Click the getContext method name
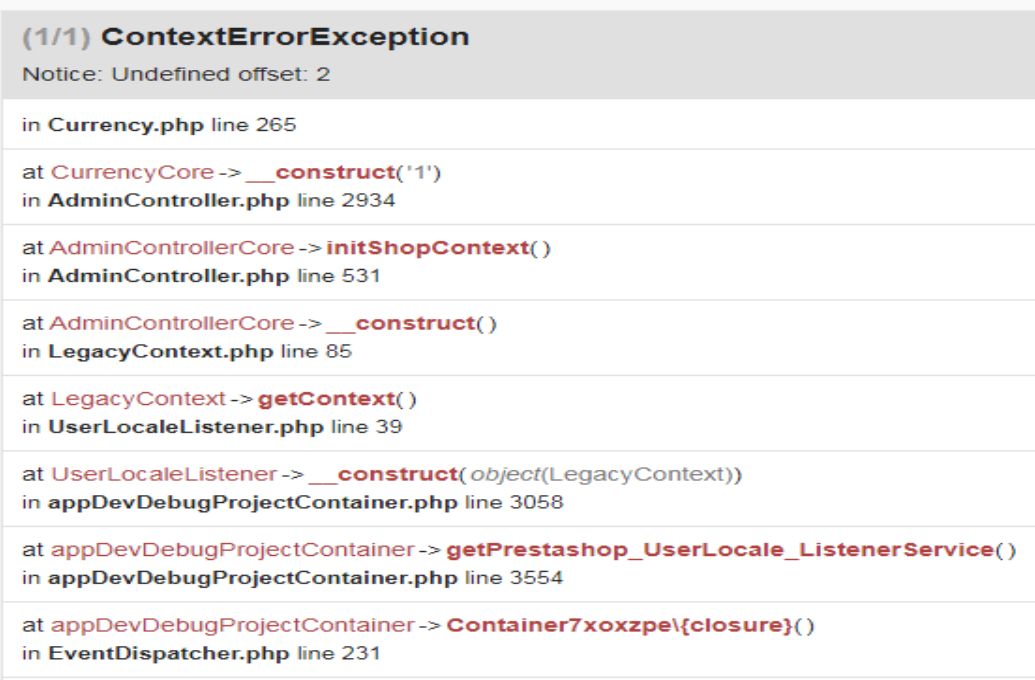 tap(326, 399)
